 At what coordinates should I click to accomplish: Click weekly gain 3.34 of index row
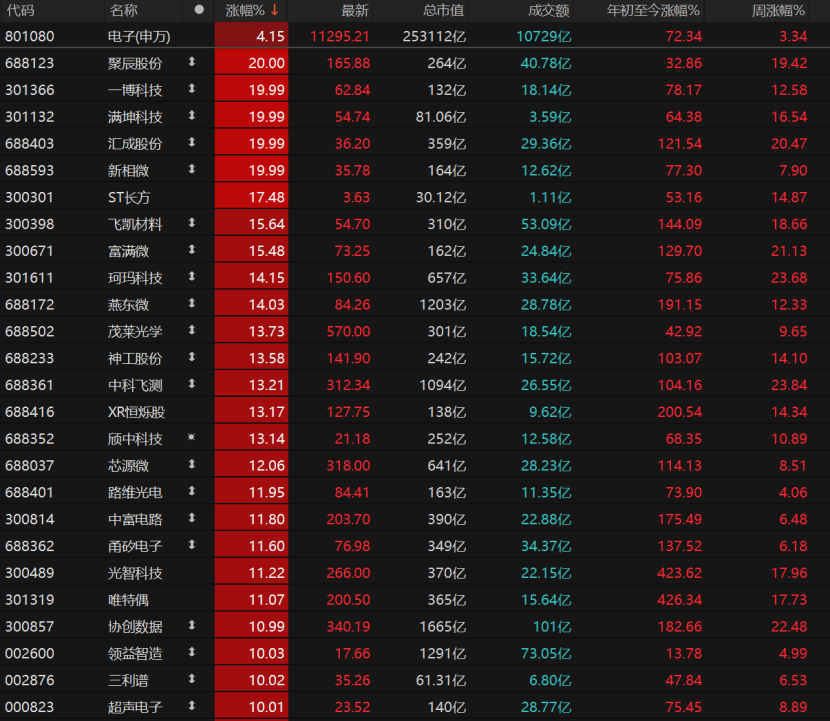click(793, 37)
